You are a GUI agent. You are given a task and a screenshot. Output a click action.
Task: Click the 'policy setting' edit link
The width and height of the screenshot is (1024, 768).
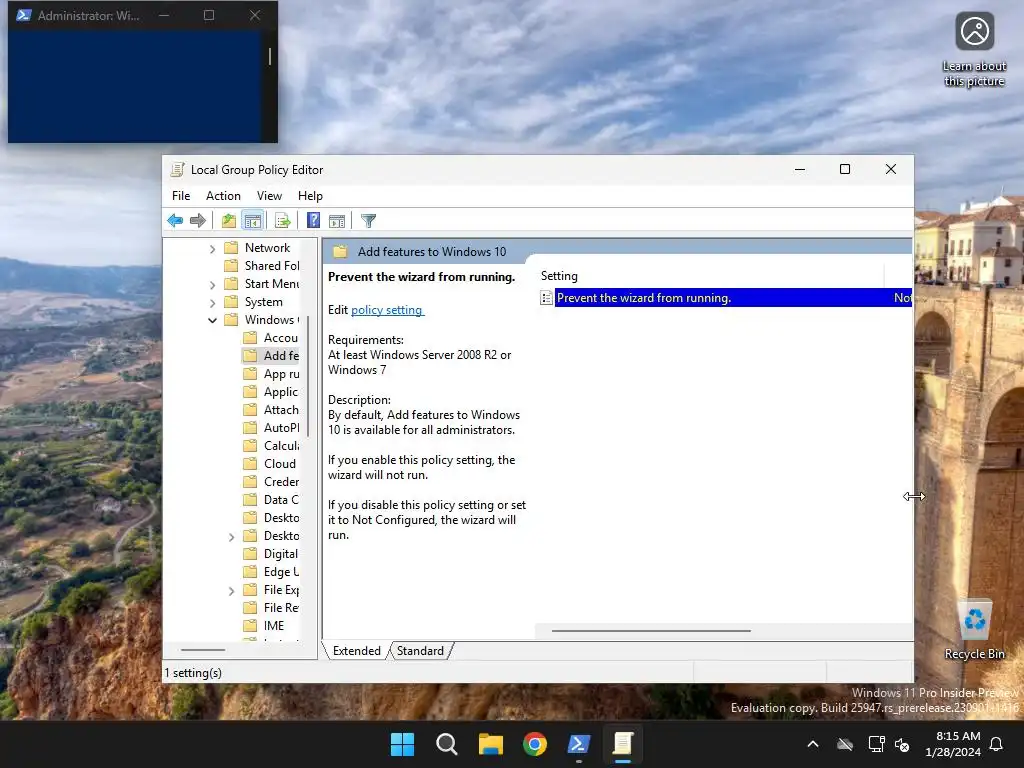click(387, 310)
